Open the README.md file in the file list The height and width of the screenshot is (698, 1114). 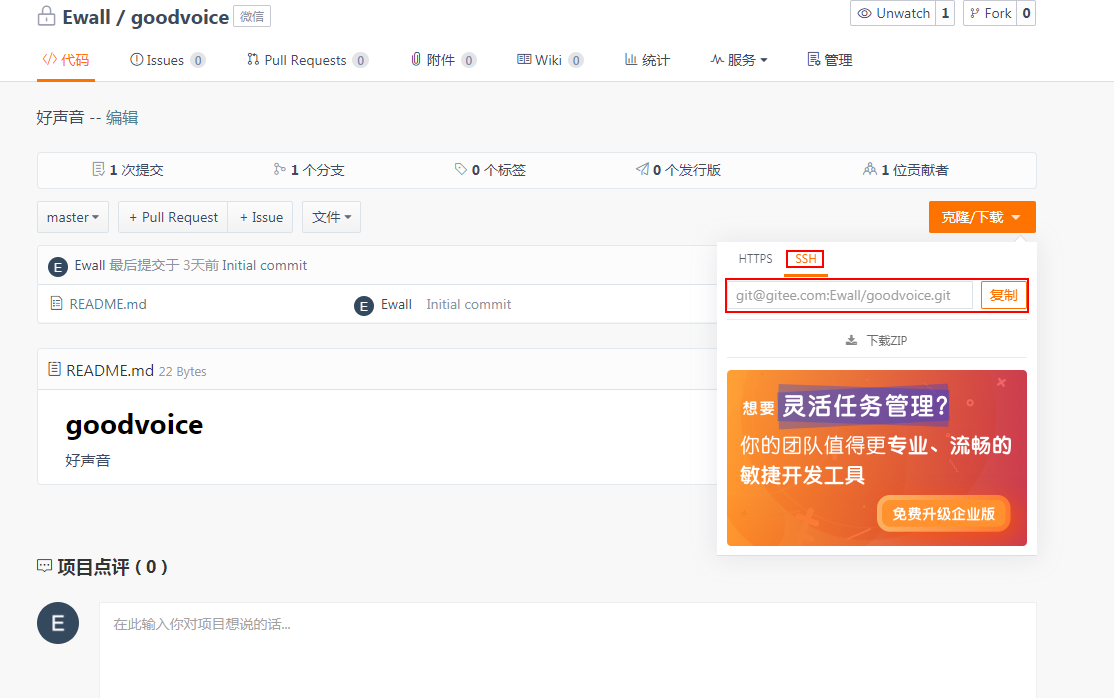tap(108, 304)
